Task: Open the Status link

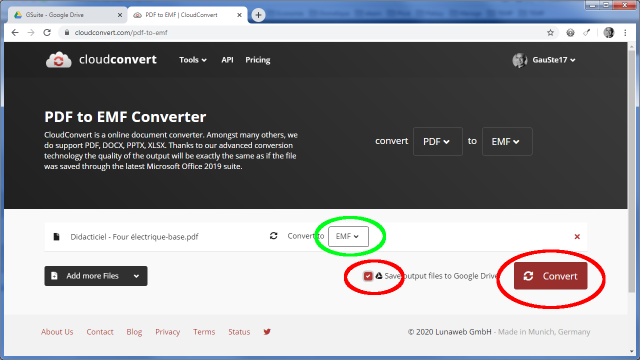Action: point(239,332)
